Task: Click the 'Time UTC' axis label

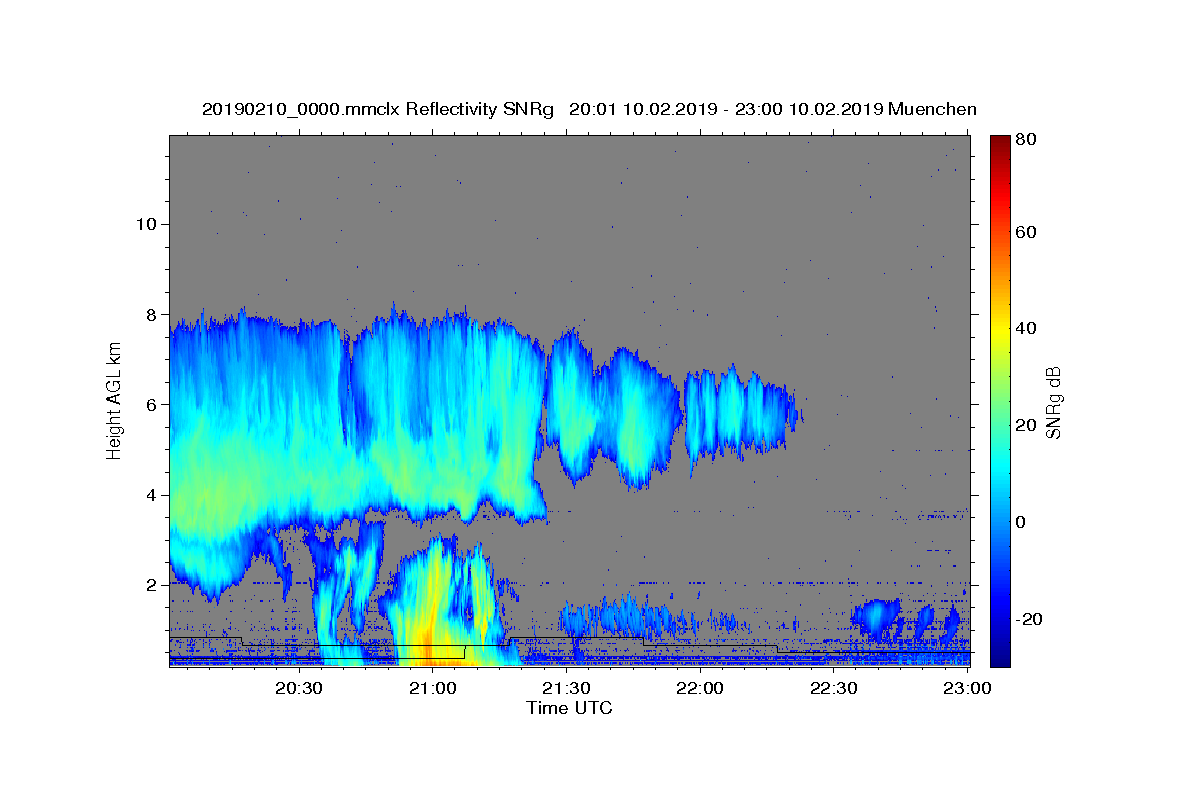Action: tap(569, 708)
